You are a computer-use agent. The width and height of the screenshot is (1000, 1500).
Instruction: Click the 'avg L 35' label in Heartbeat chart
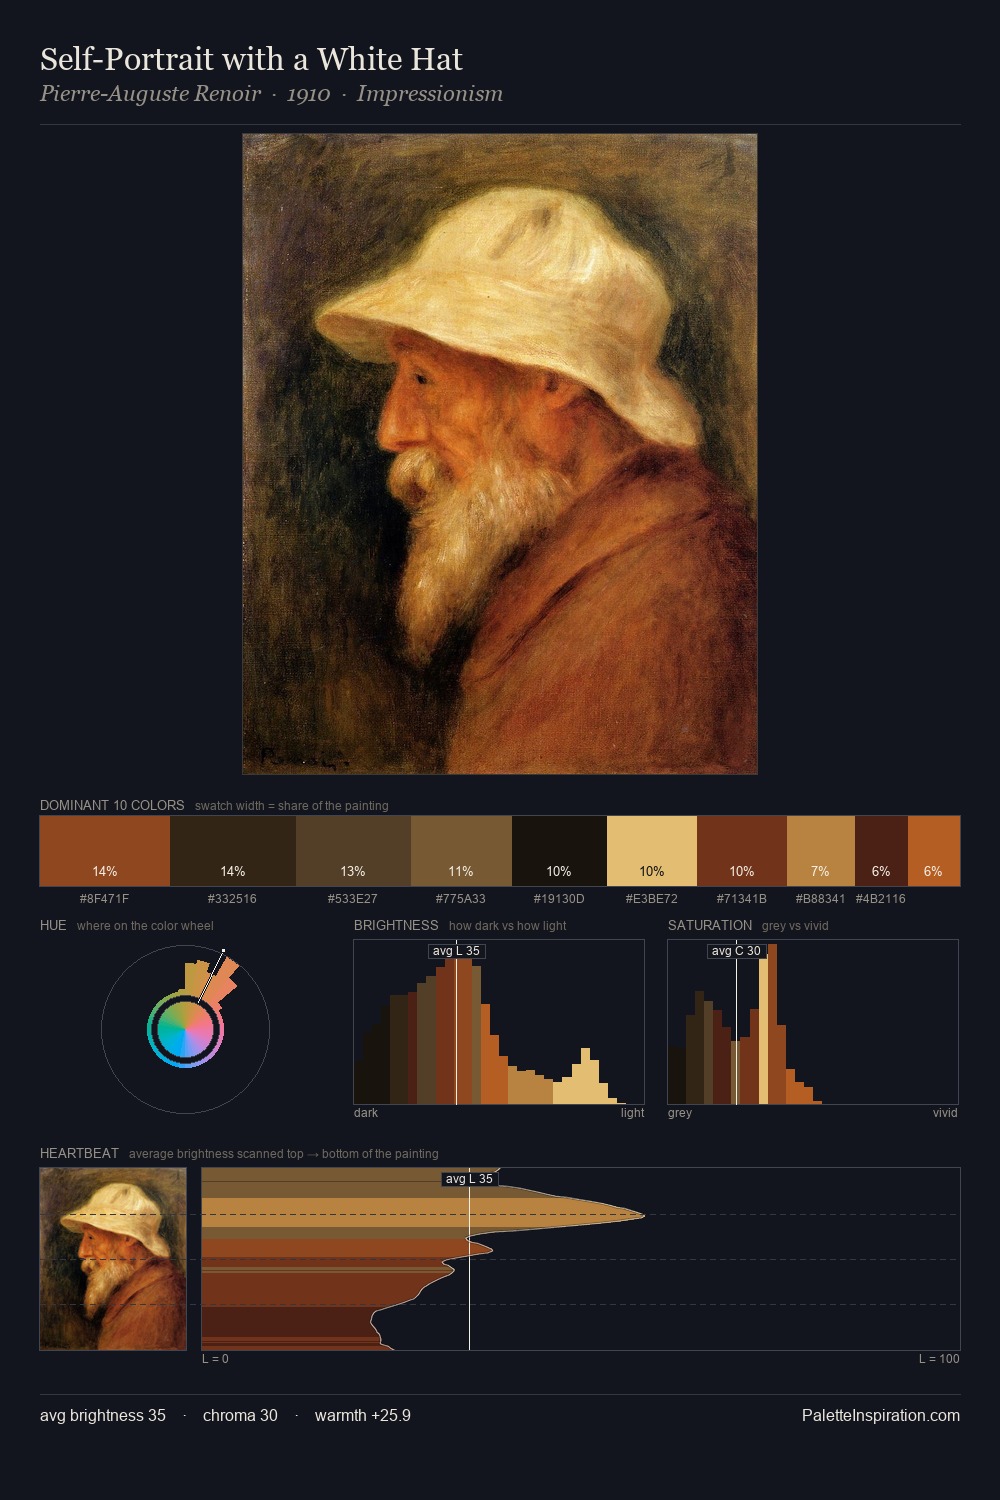(470, 1179)
